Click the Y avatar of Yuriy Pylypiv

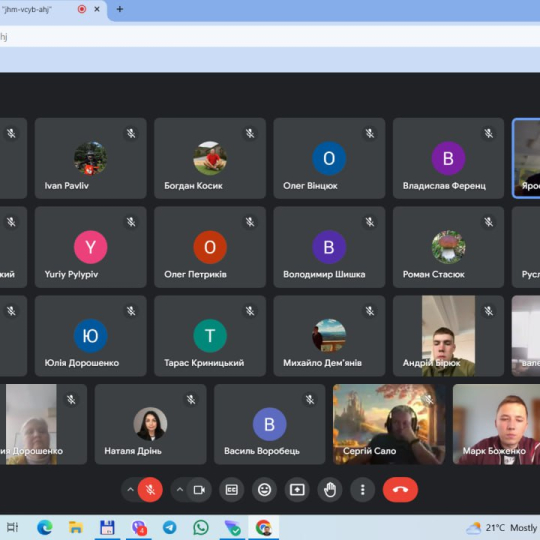pos(91,247)
